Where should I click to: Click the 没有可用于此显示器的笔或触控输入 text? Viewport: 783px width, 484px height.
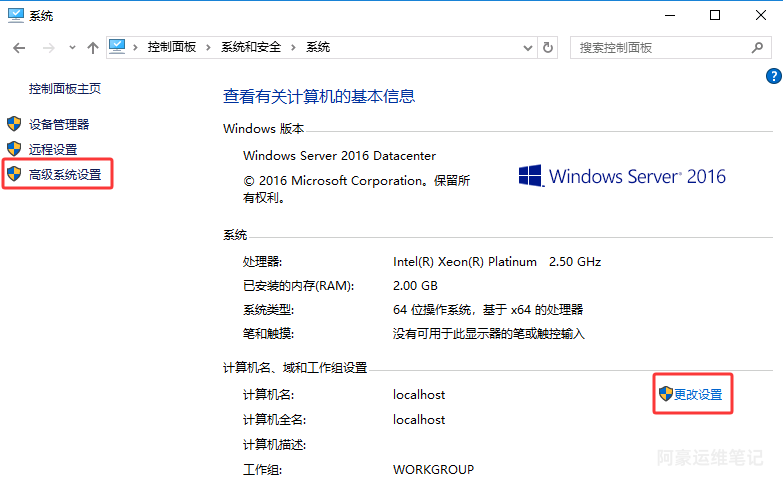pos(488,334)
